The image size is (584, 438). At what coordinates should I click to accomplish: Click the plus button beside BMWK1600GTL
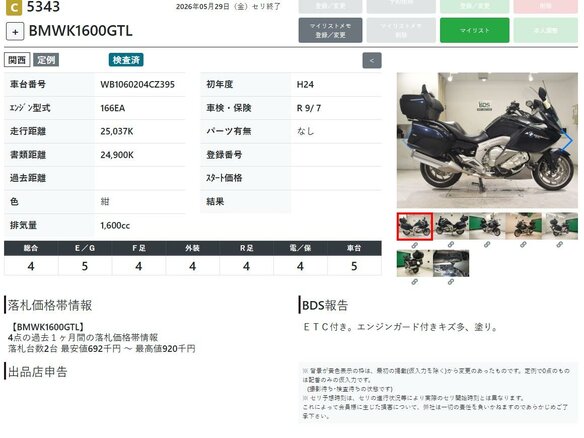coord(15,32)
